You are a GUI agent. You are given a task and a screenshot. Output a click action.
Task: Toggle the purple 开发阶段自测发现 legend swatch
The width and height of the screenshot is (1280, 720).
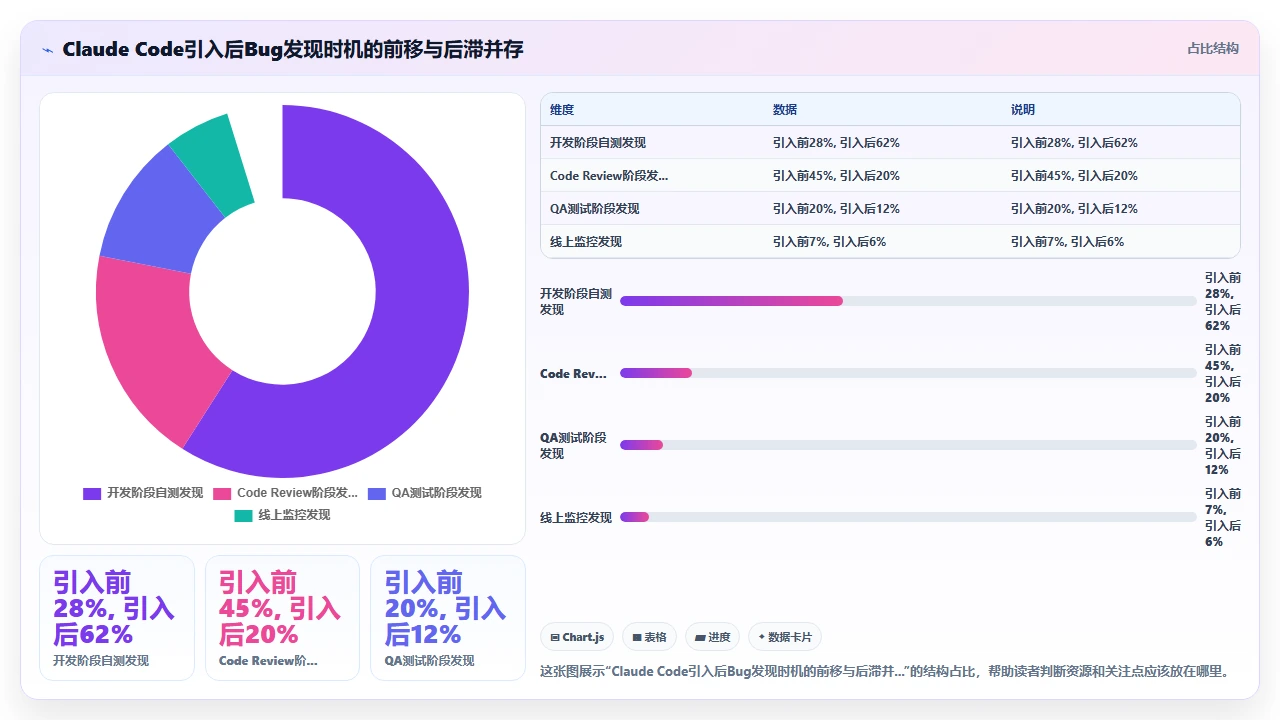(x=92, y=493)
